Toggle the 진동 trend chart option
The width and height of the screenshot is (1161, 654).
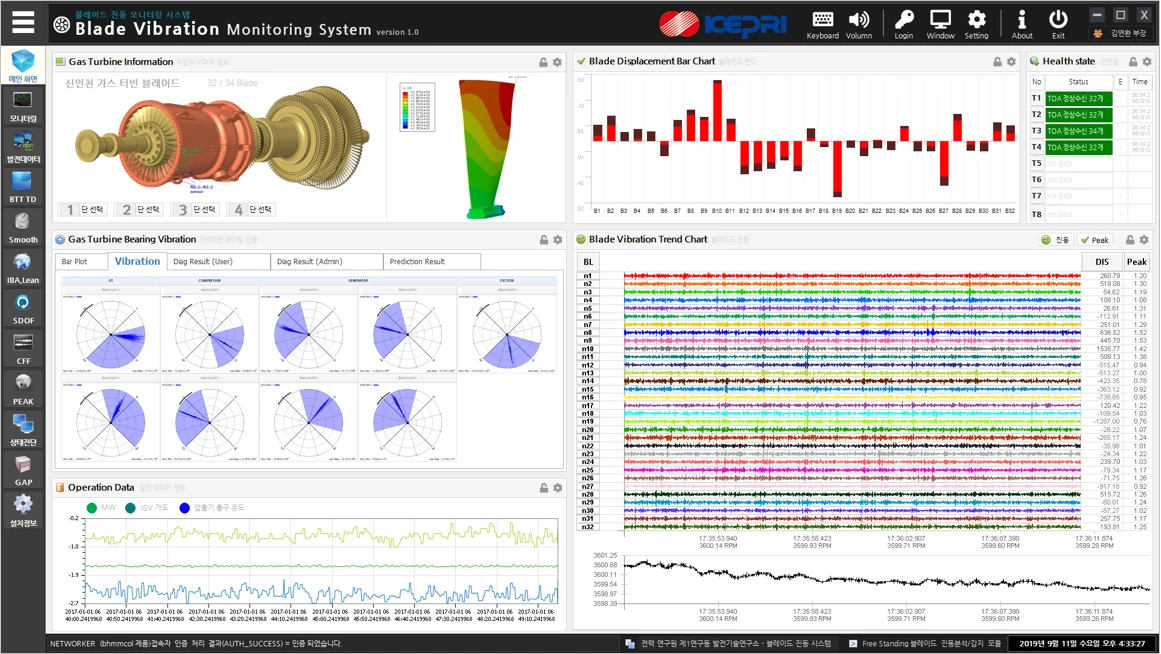coord(1056,240)
